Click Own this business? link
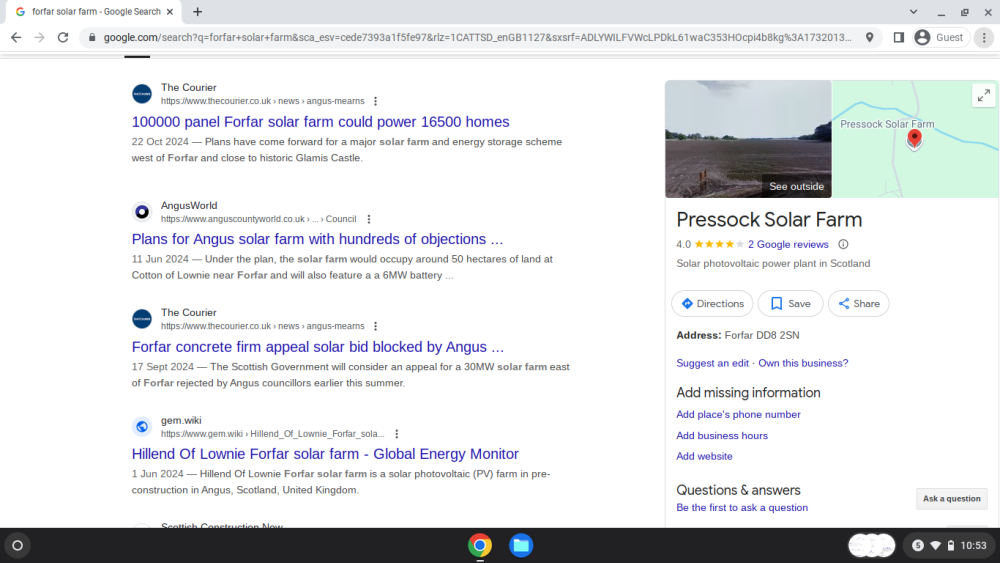Image resolution: width=1000 pixels, height=563 pixels. (x=803, y=363)
